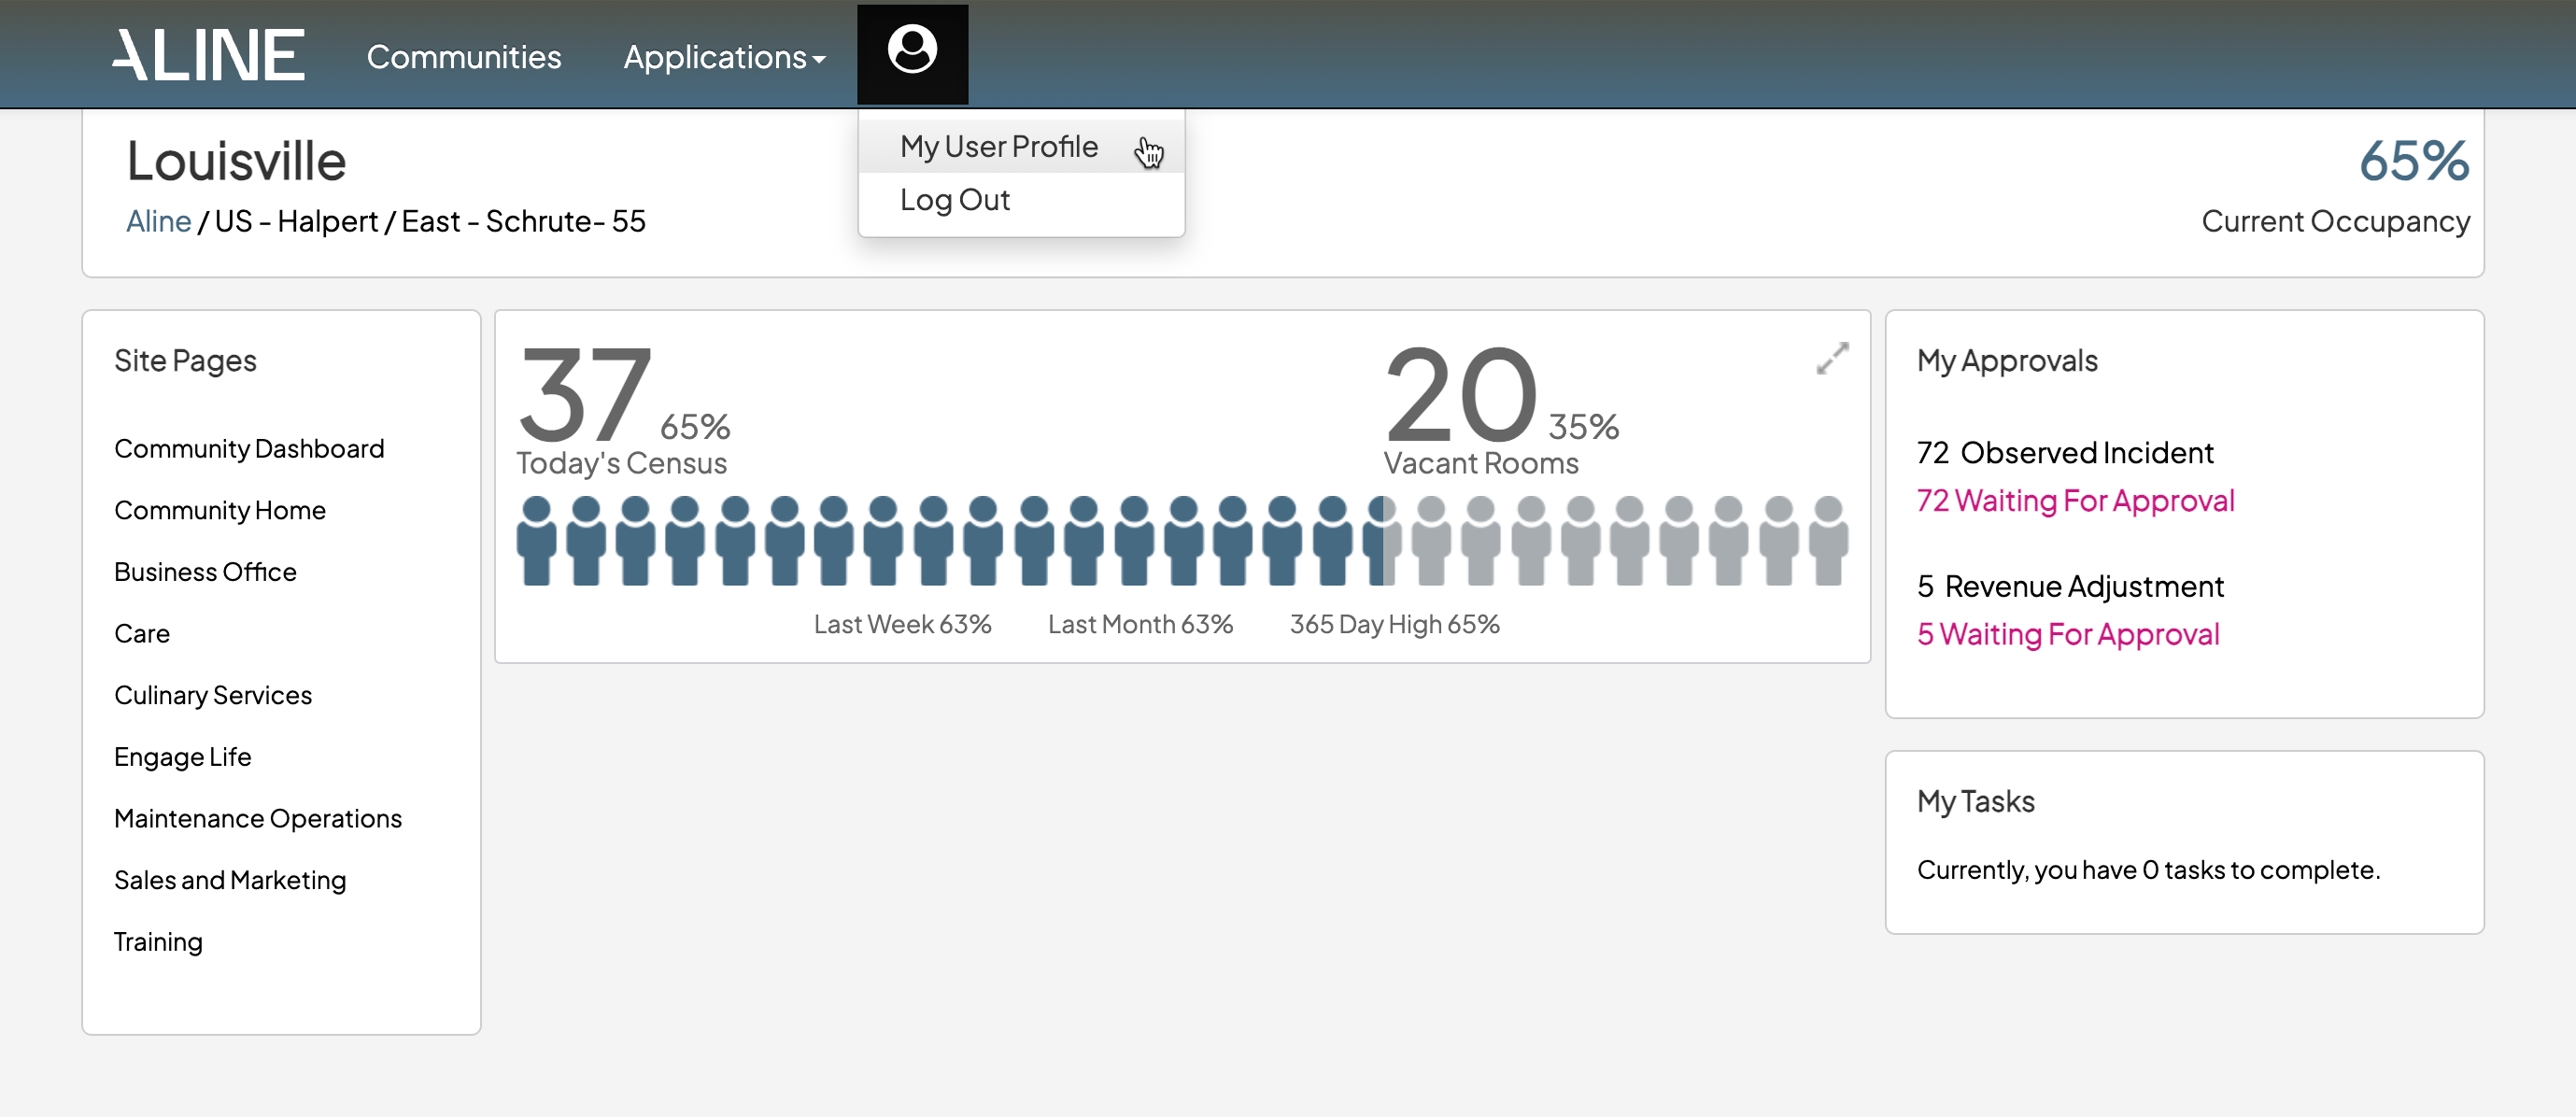Select My User Profile menu item

(x=998, y=147)
